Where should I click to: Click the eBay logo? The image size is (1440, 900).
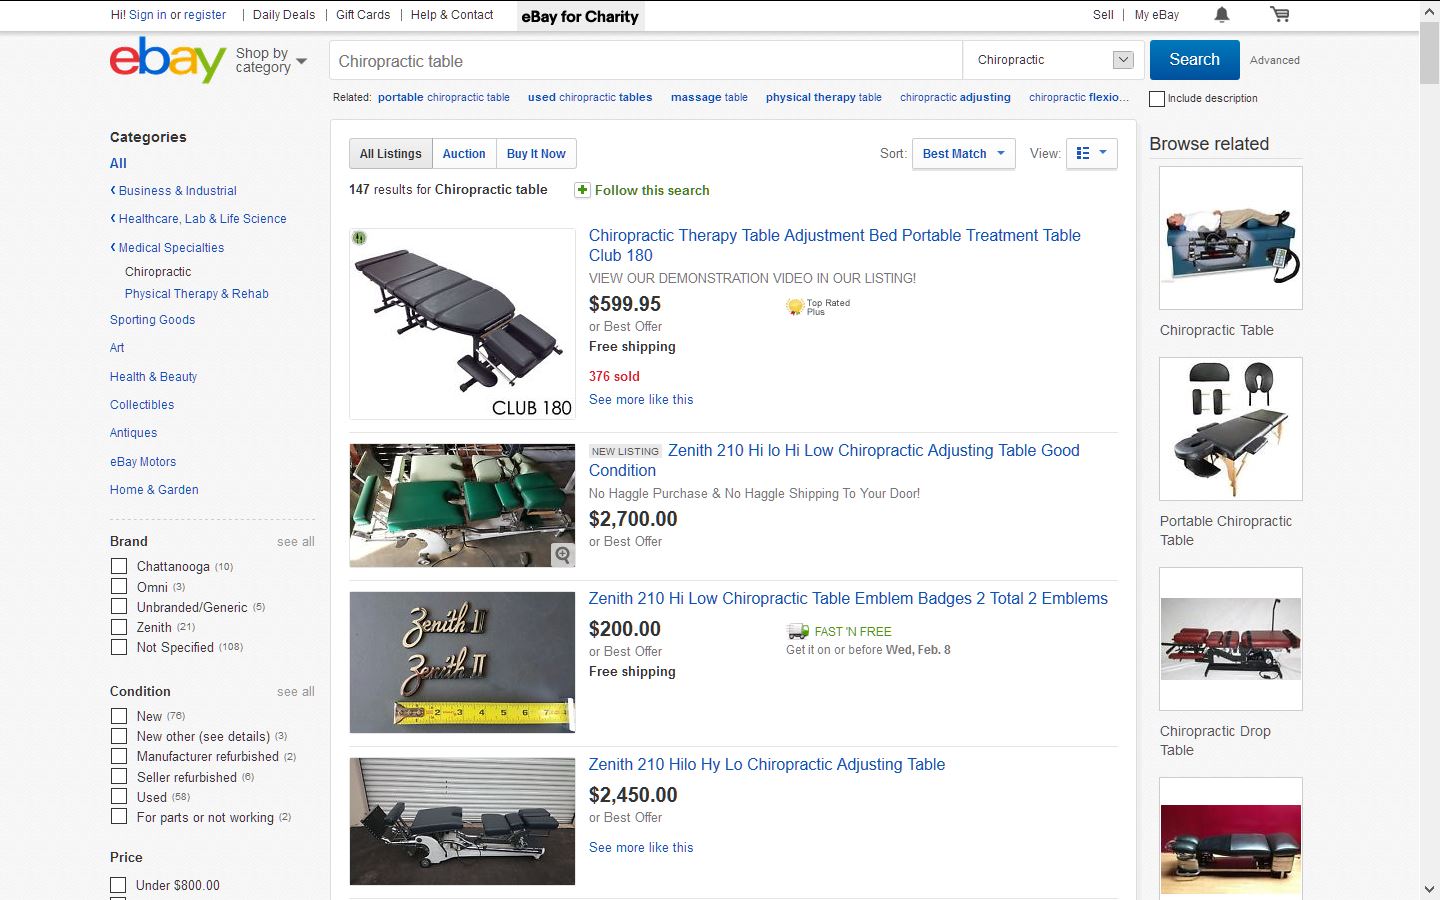[x=167, y=60]
